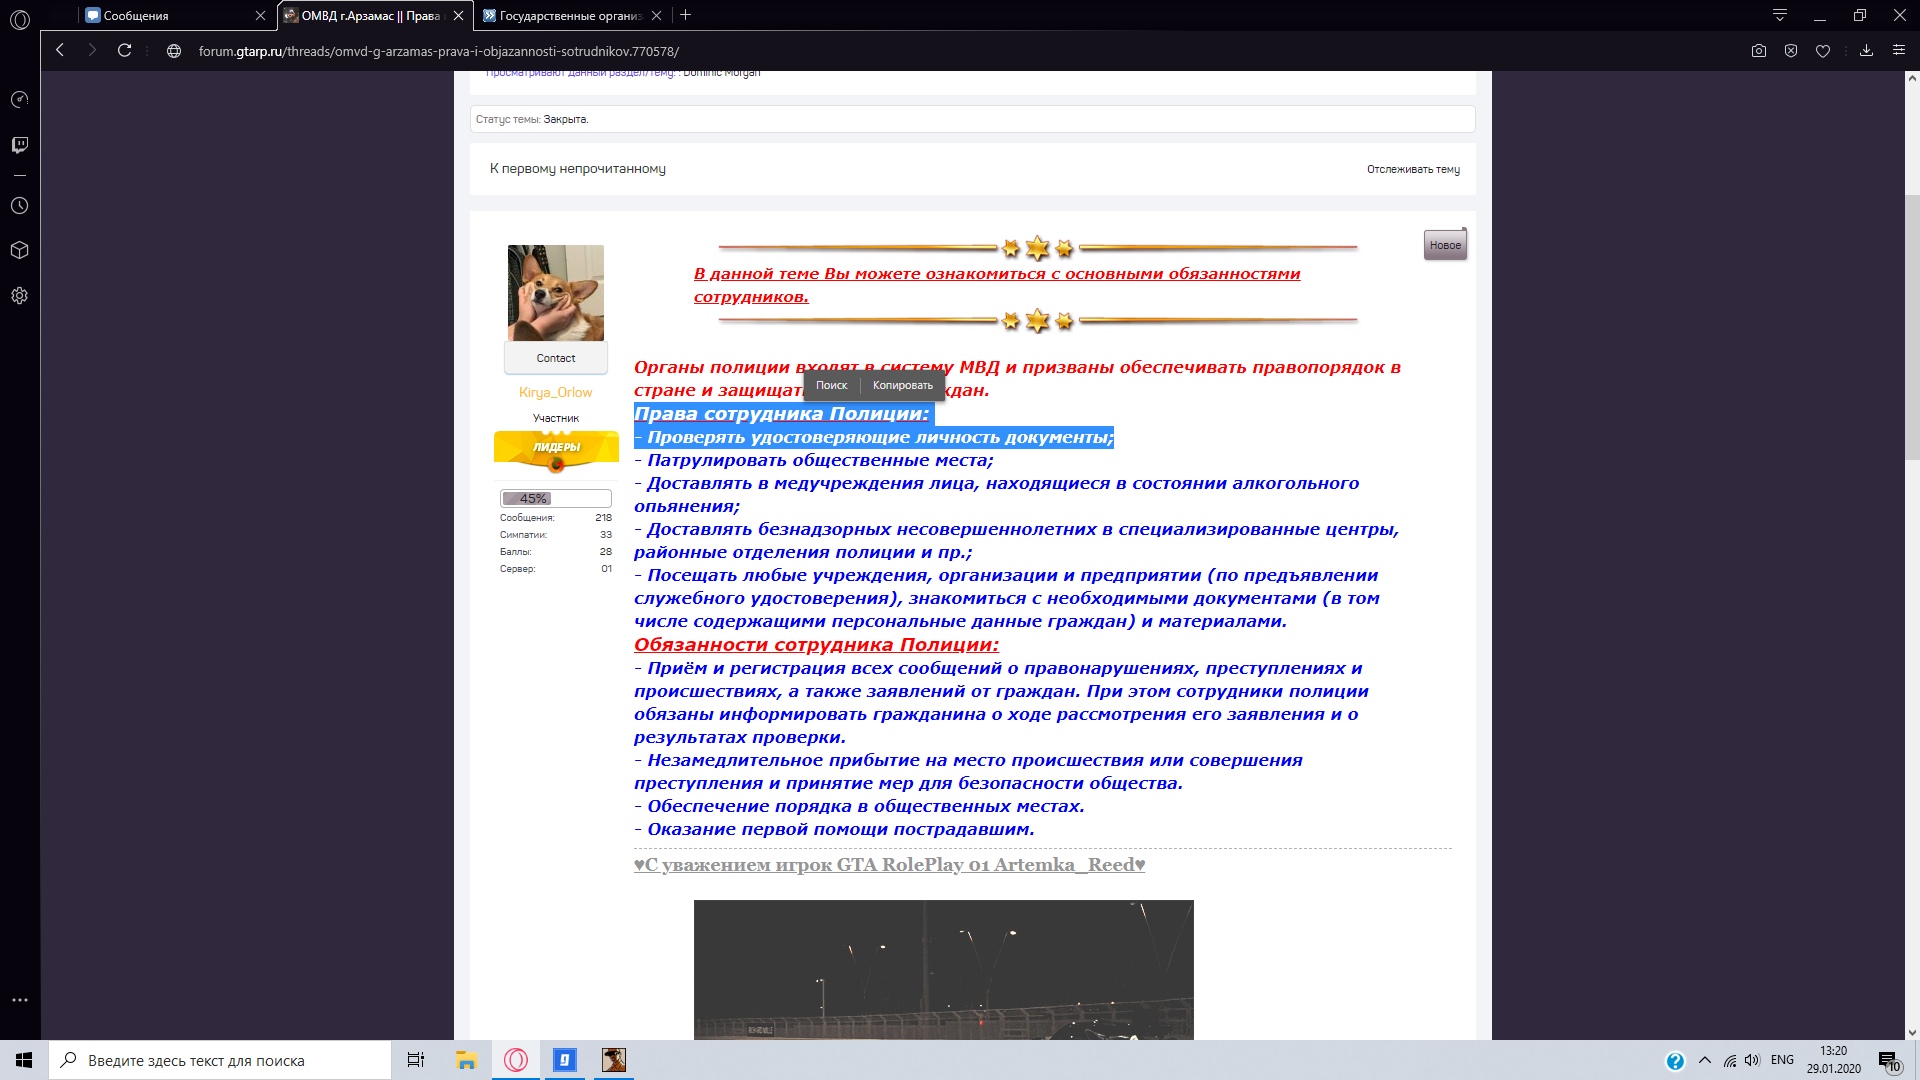Image resolution: width=1920 pixels, height=1080 pixels.
Task: Open Kirya_Orlow user profile link
Action: click(555, 393)
